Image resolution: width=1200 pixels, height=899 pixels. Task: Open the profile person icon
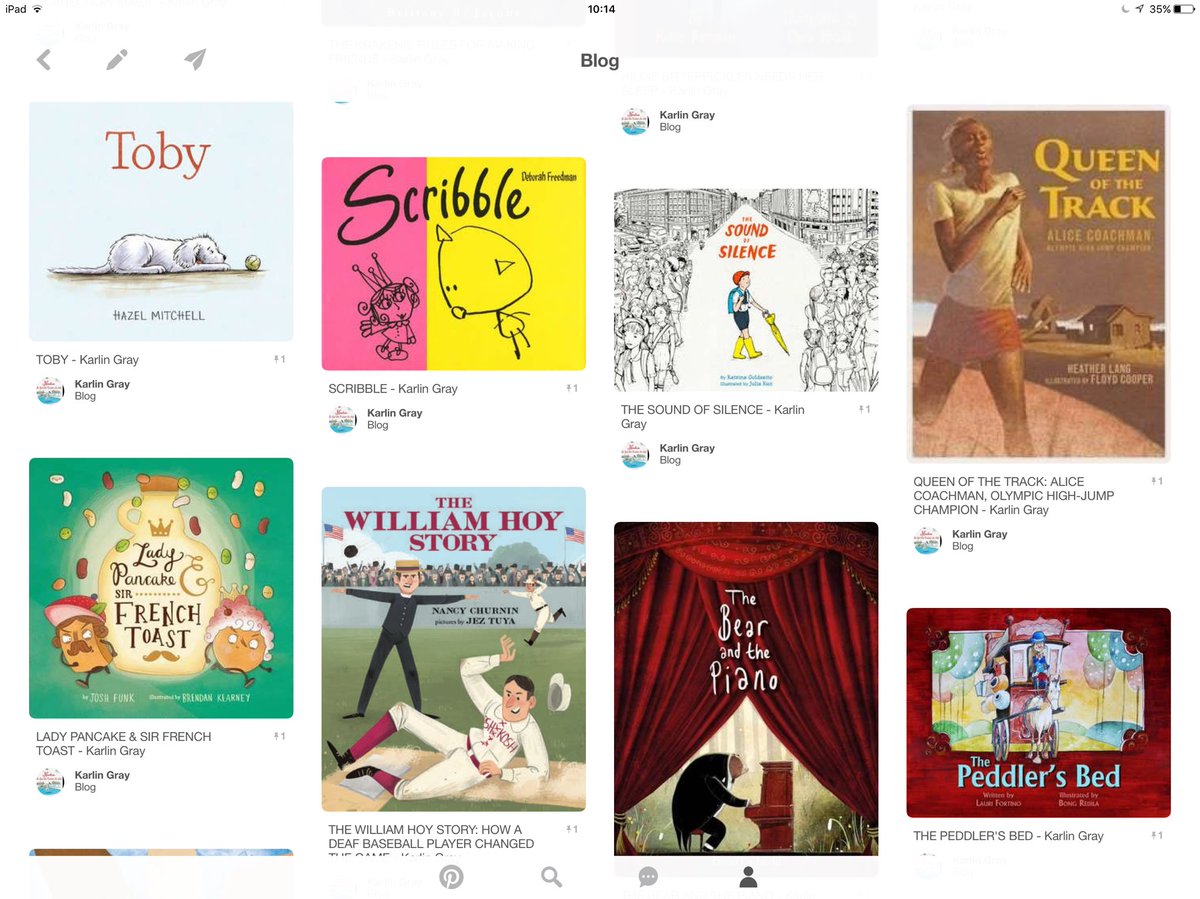(747, 877)
